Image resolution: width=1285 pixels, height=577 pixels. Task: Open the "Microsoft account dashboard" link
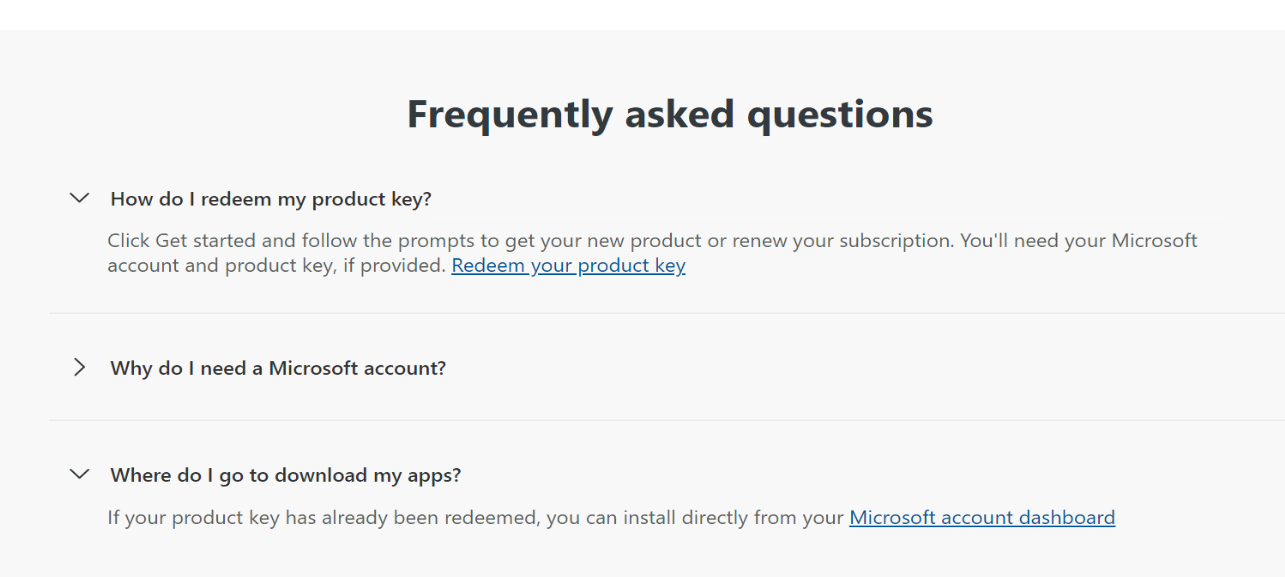[x=982, y=518]
